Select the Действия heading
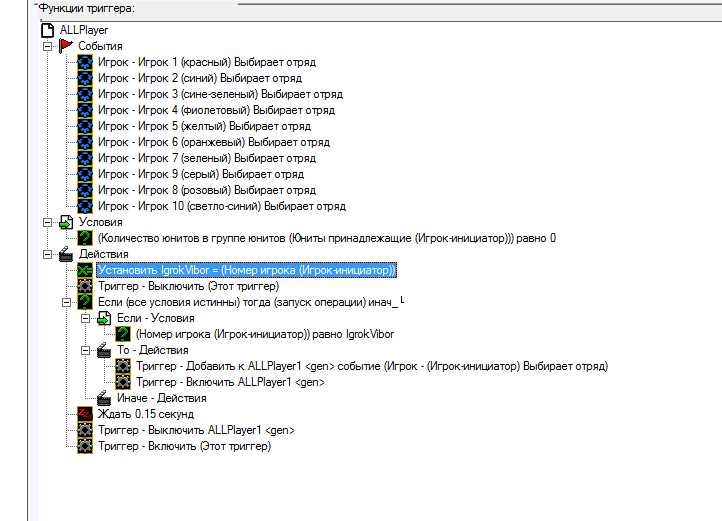Image resolution: width=722 pixels, height=521 pixels. click(x=104, y=254)
